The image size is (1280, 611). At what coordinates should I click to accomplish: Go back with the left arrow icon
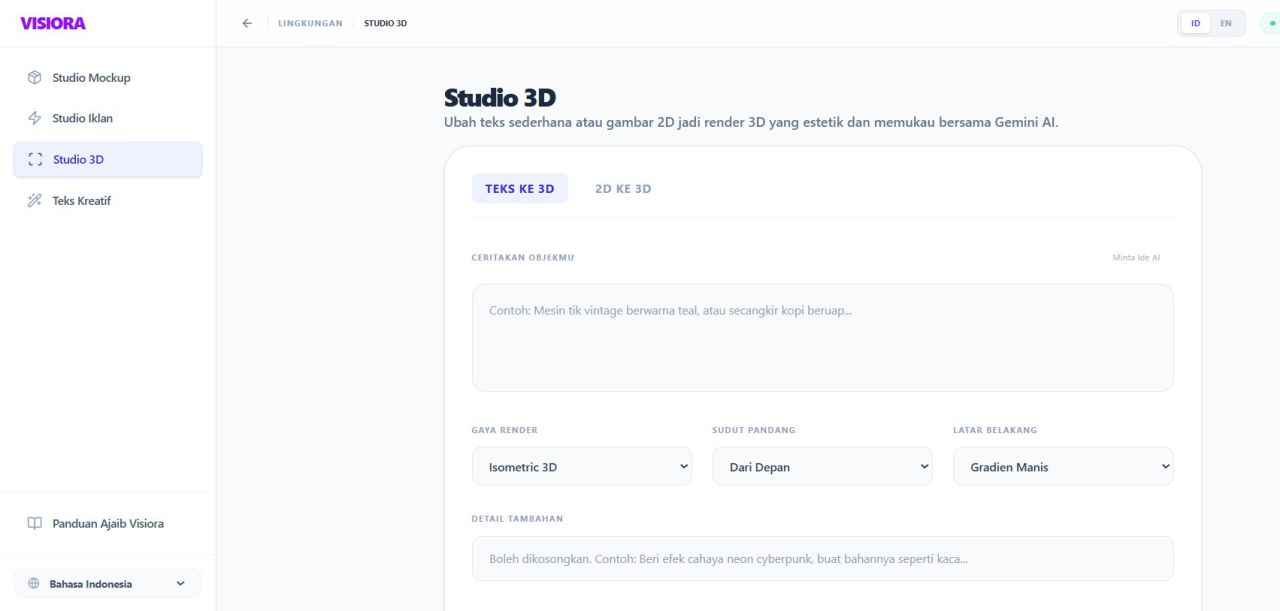(x=247, y=23)
